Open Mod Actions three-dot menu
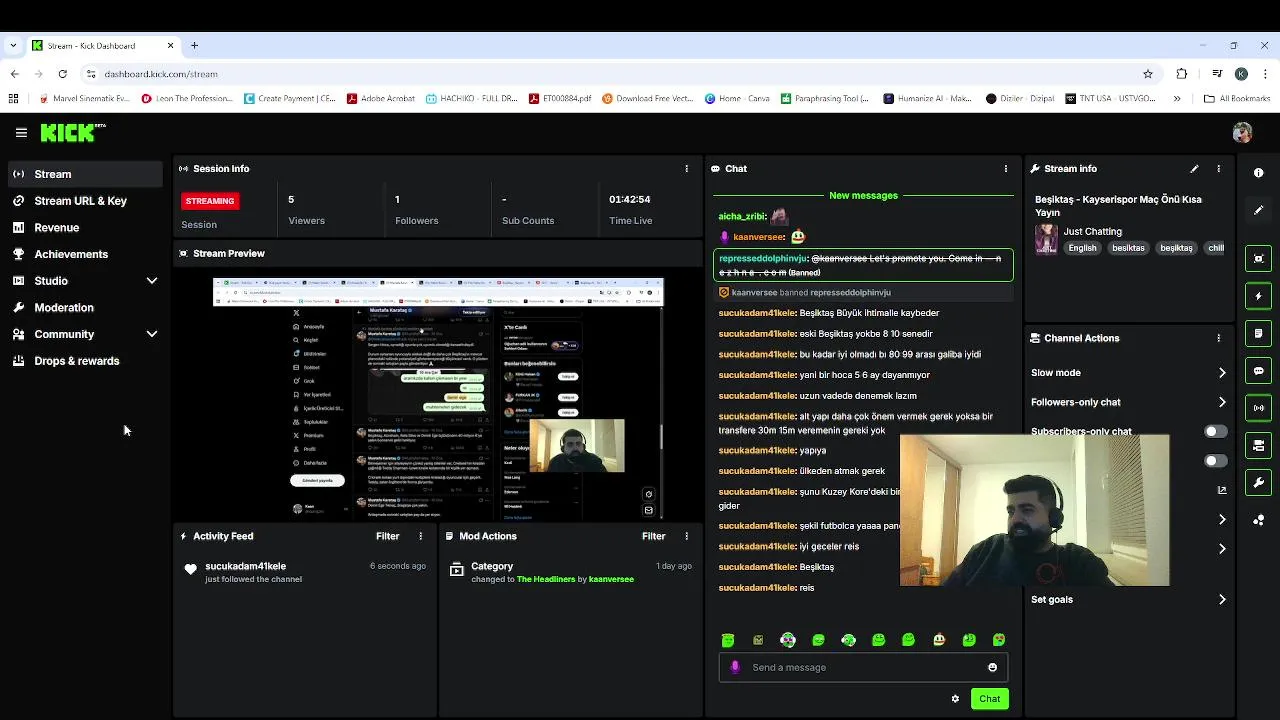This screenshot has height=720, width=1280. (686, 536)
